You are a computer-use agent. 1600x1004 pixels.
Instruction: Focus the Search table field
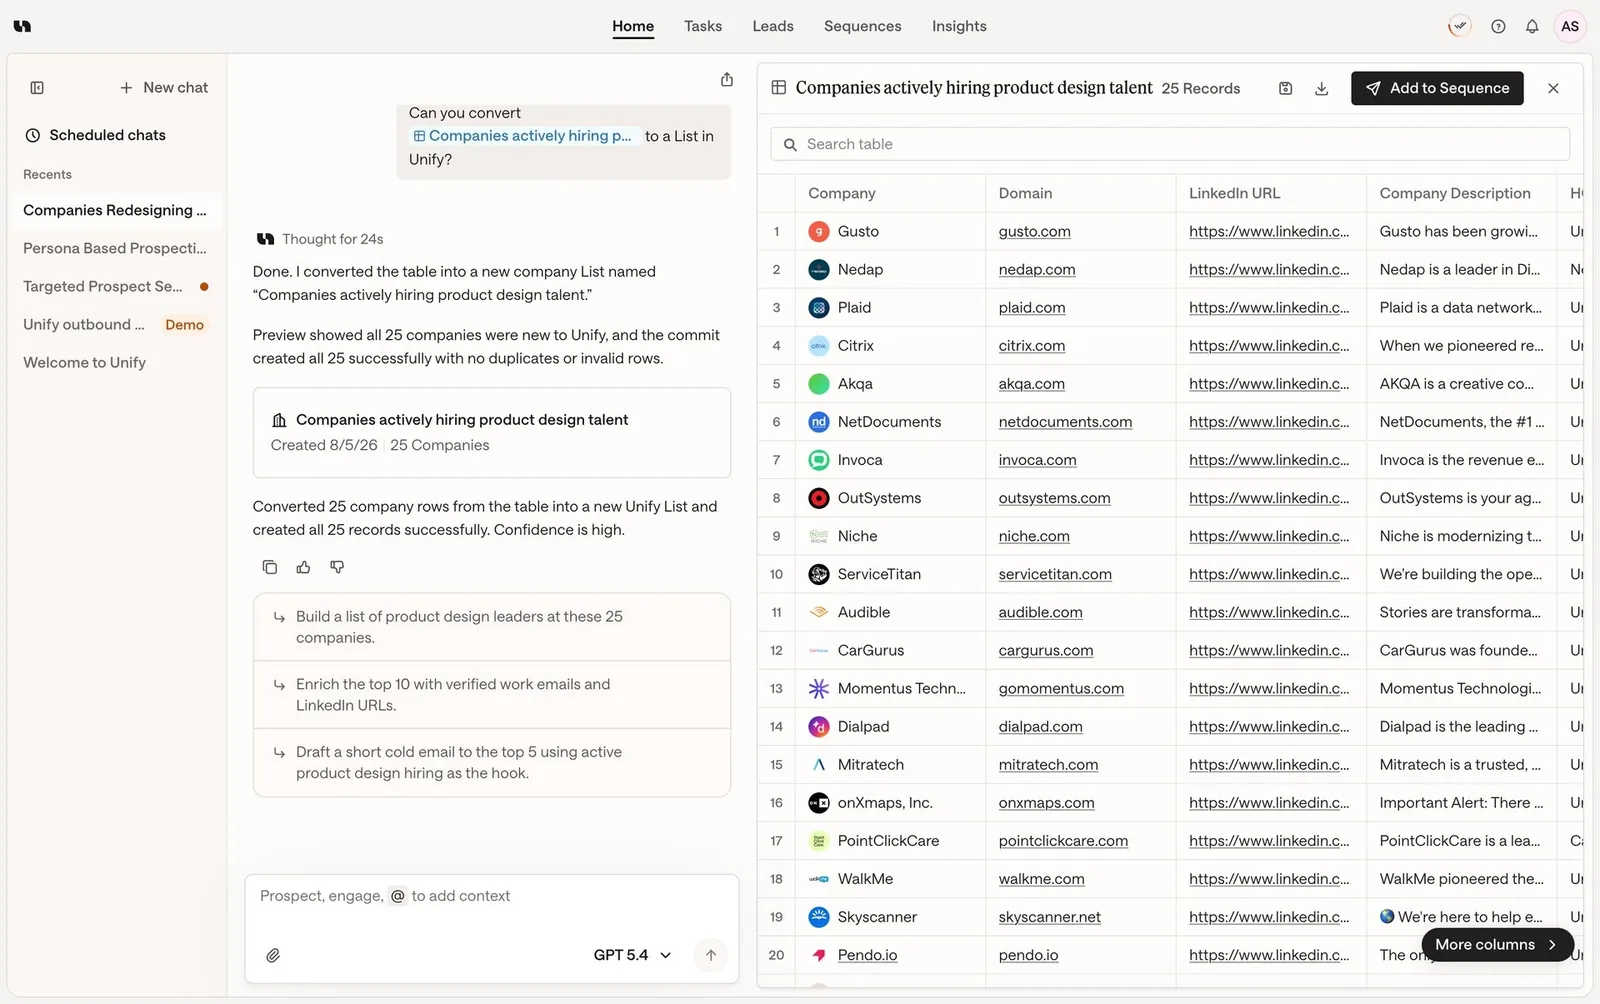(x=1170, y=144)
